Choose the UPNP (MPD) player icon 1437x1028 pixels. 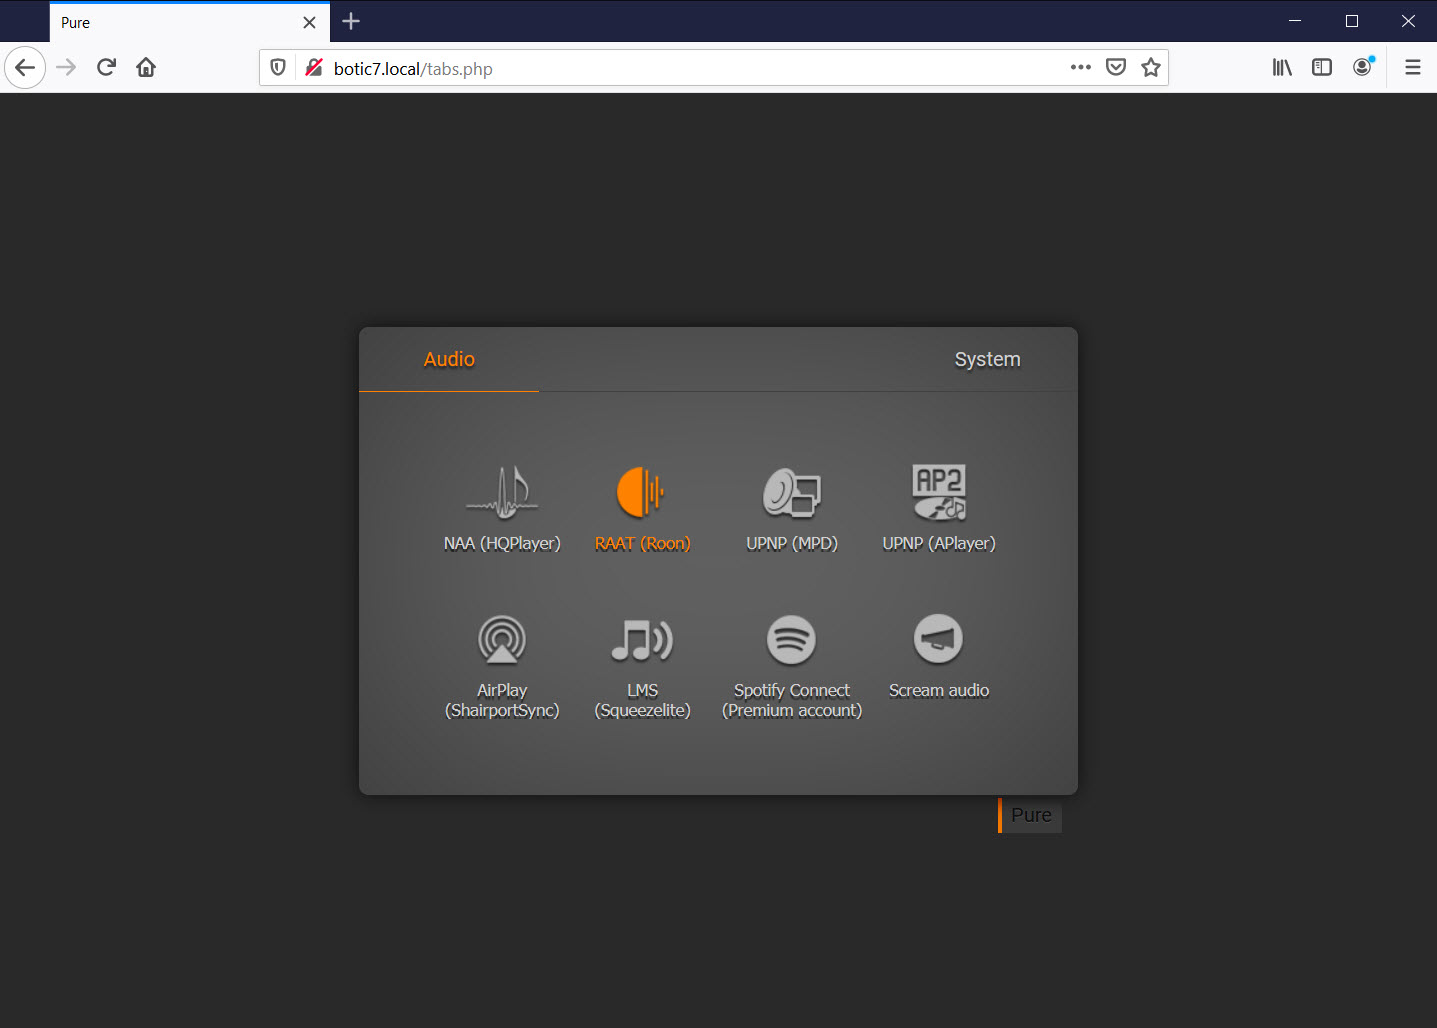coord(792,492)
